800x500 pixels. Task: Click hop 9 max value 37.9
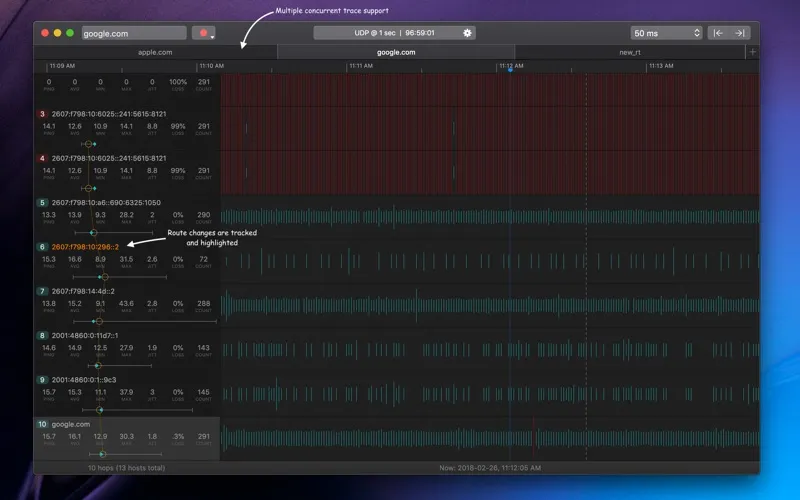(x=126, y=392)
